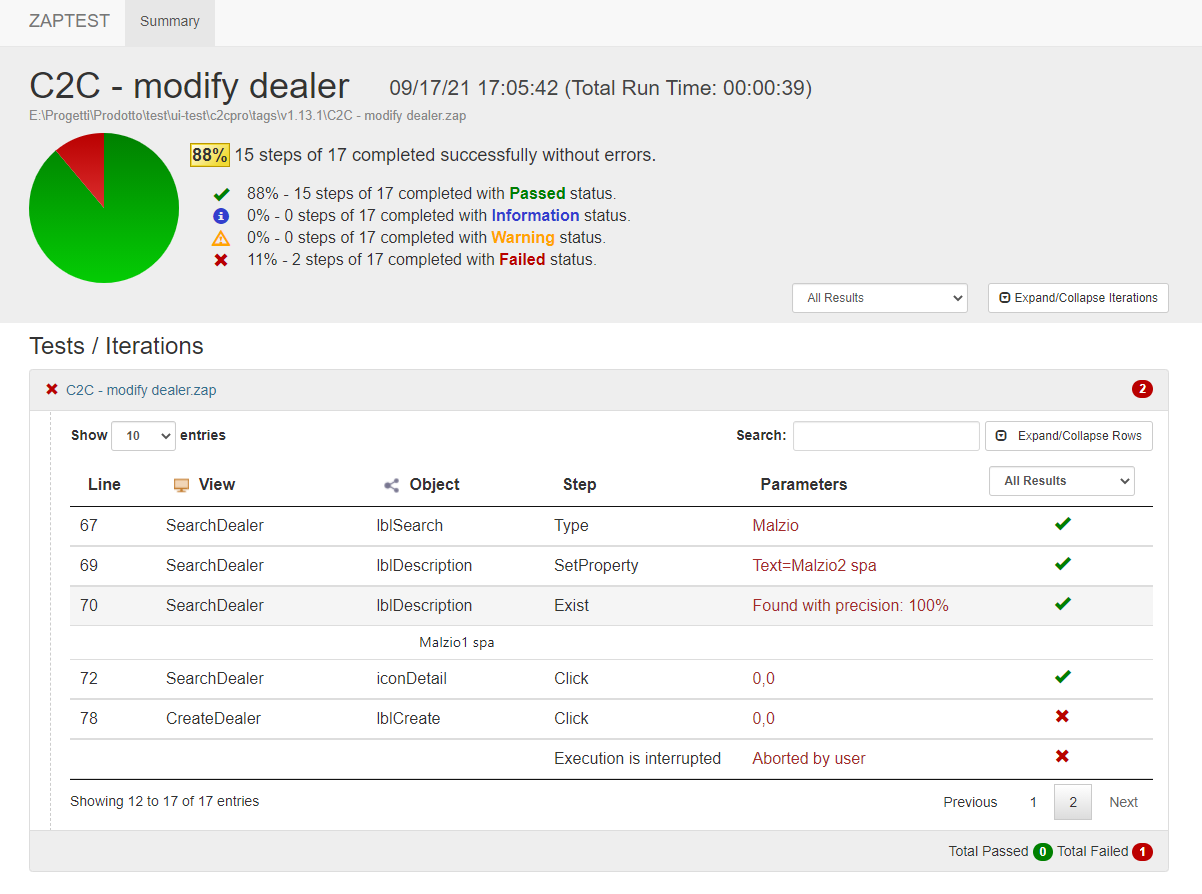This screenshot has height=894, width=1202.
Task: Click the Next page button
Action: click(1123, 802)
